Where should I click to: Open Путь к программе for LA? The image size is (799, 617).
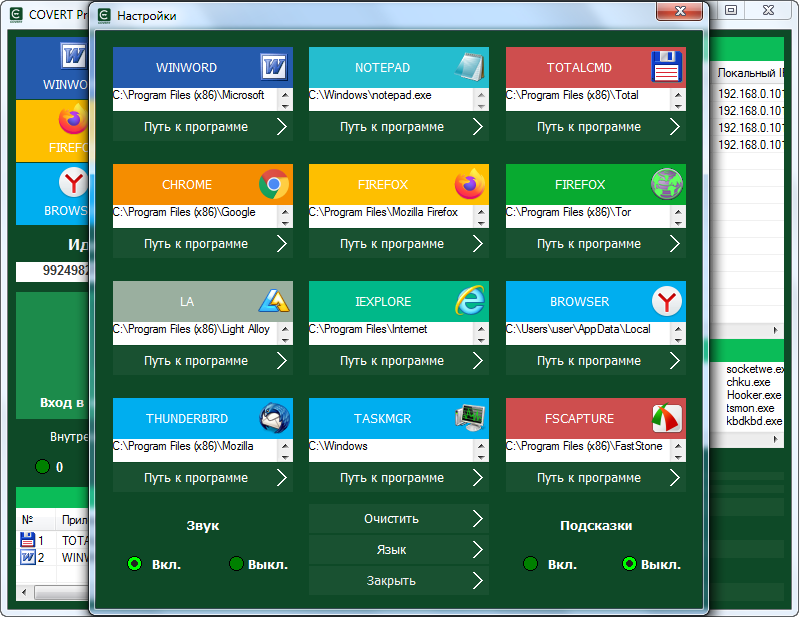point(203,361)
